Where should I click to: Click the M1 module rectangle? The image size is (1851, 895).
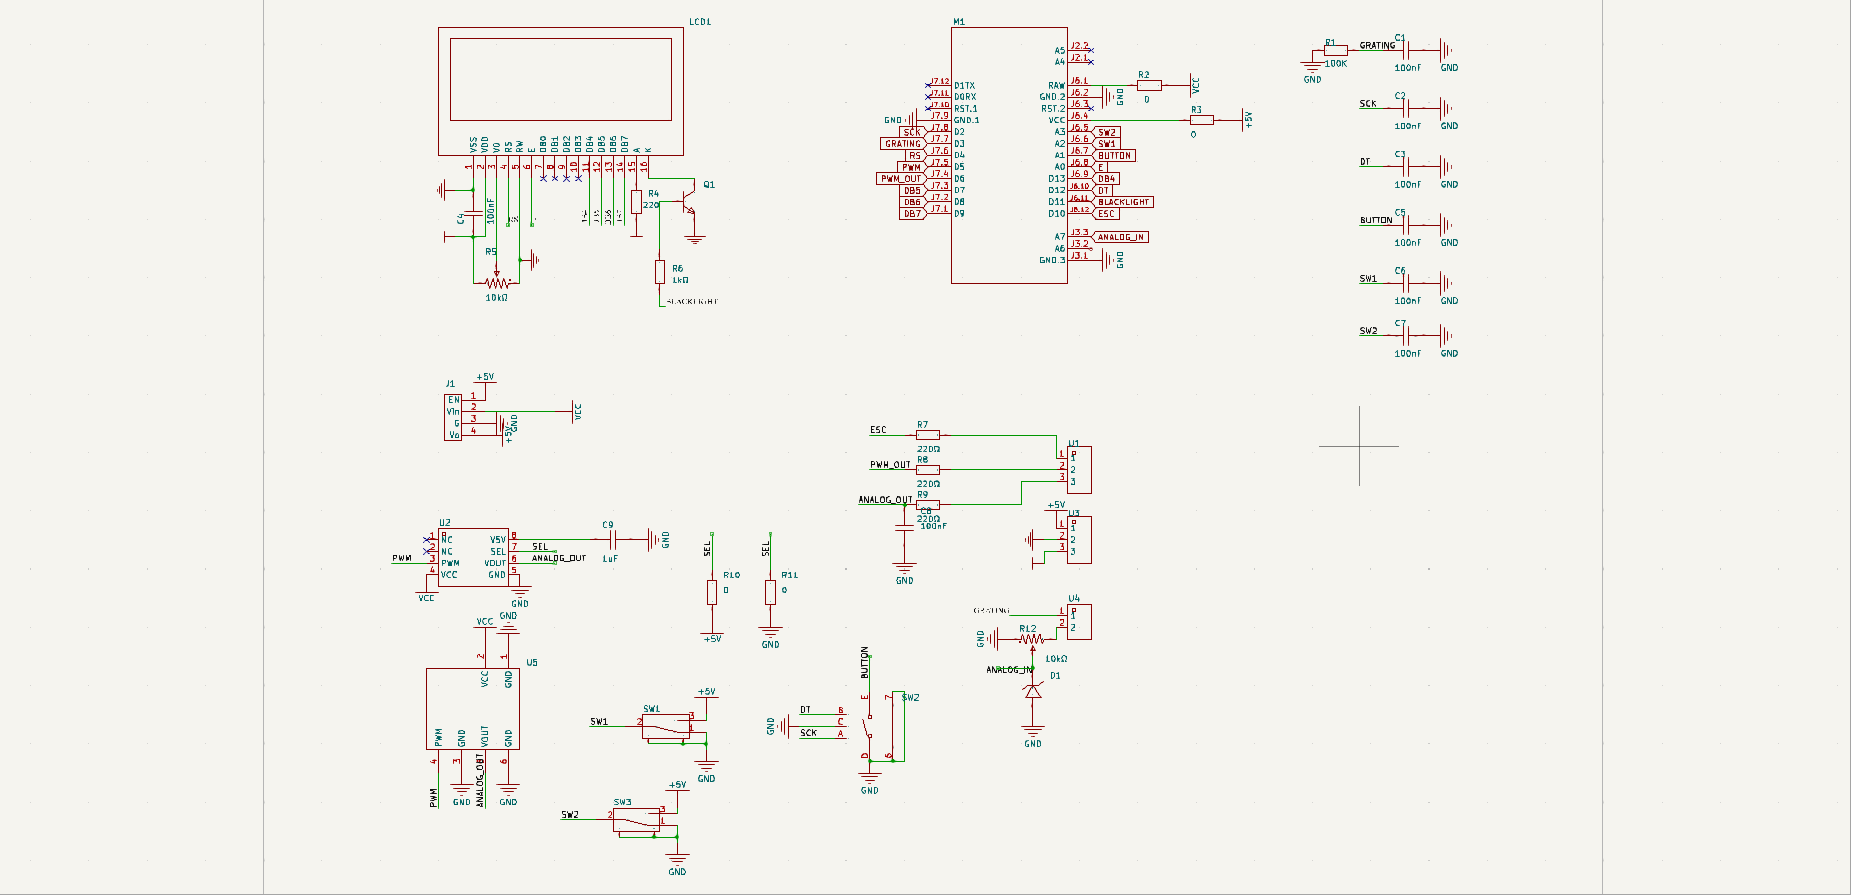[x=1009, y=155]
